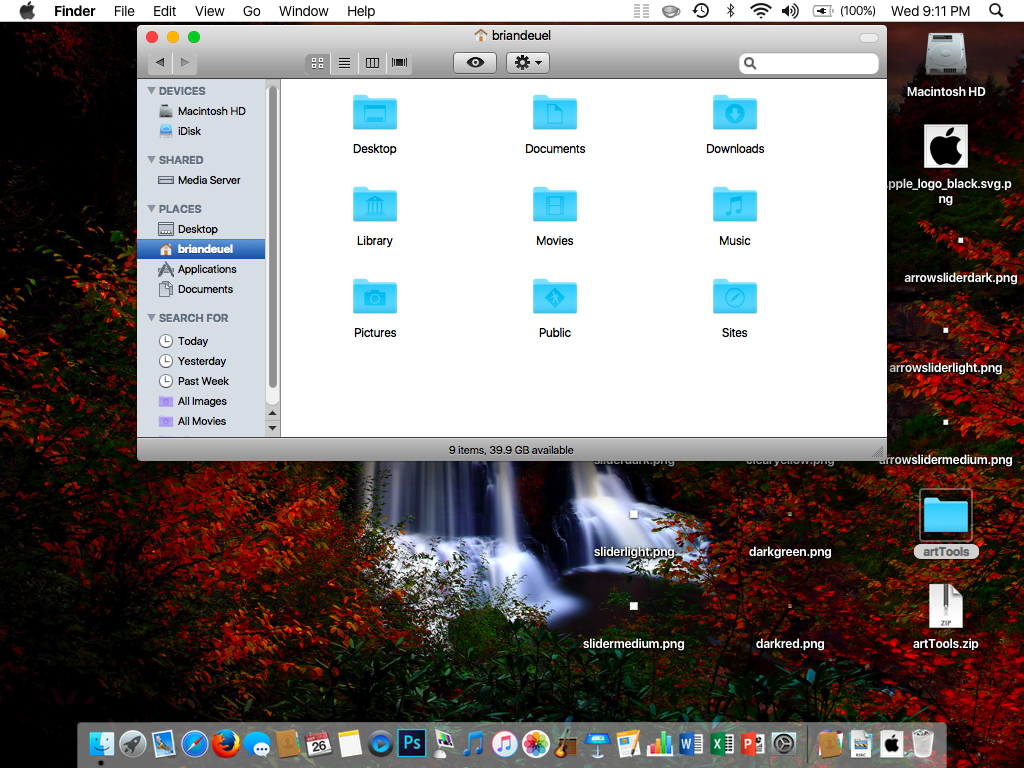Screen dimensions: 1024x768
Task: Collapse the PLACES sidebar section
Action: point(152,208)
